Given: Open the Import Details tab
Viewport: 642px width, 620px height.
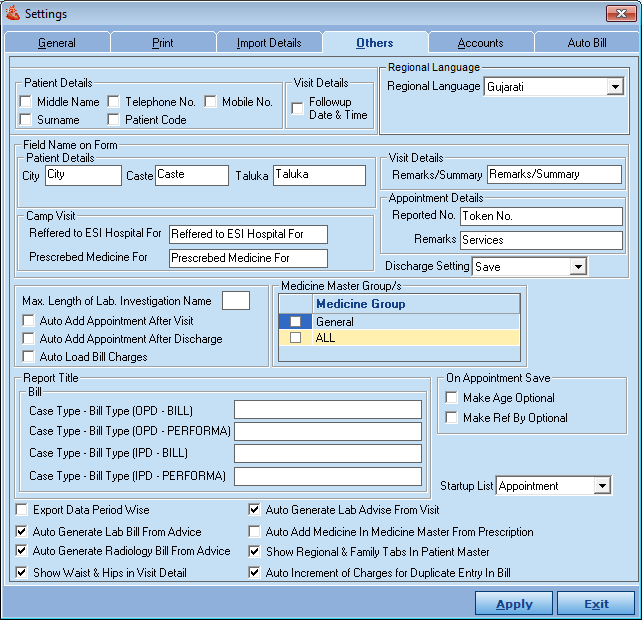Looking at the screenshot, I should click(268, 43).
